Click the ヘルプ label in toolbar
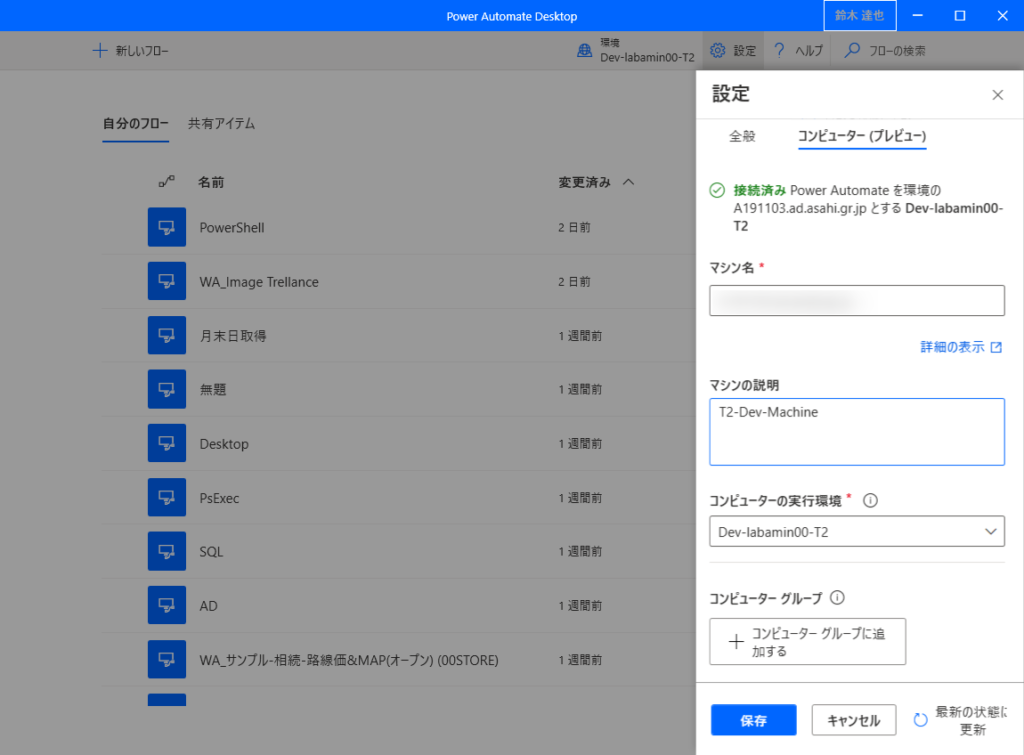The image size is (1024, 755). coord(808,50)
